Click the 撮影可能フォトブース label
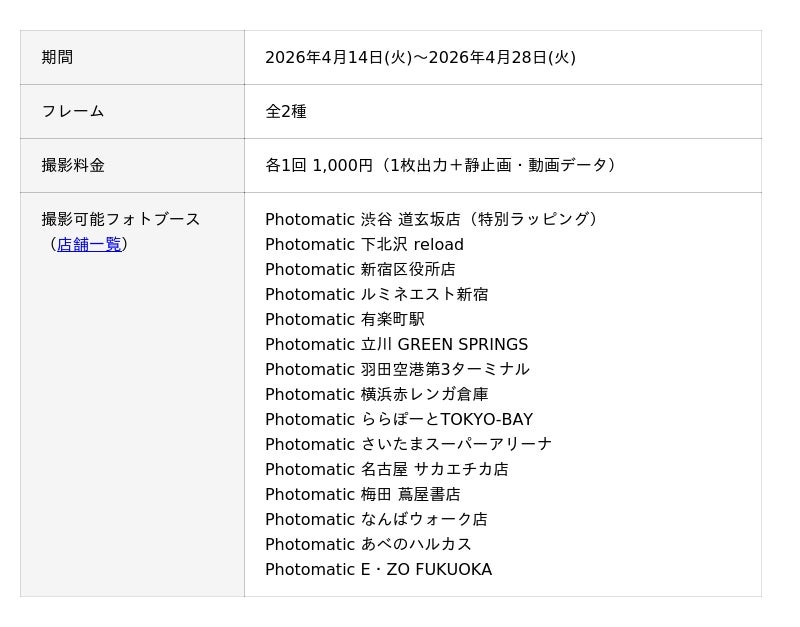 point(121,219)
